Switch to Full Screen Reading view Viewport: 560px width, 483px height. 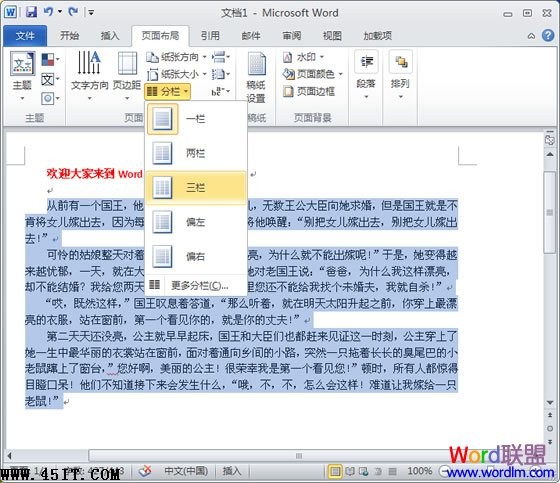click(350, 472)
